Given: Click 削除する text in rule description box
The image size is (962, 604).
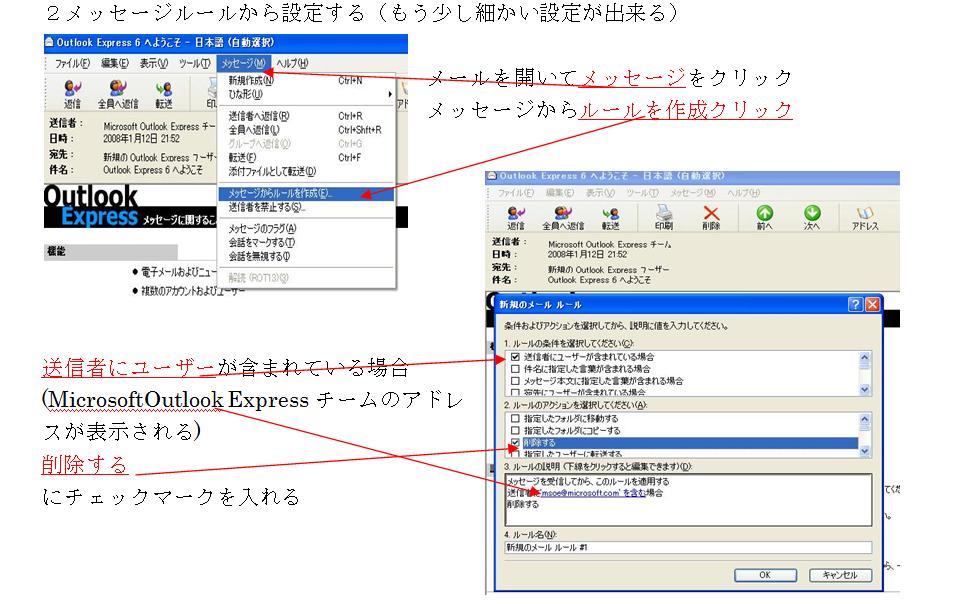Looking at the screenshot, I should pyautogui.click(x=523, y=505).
